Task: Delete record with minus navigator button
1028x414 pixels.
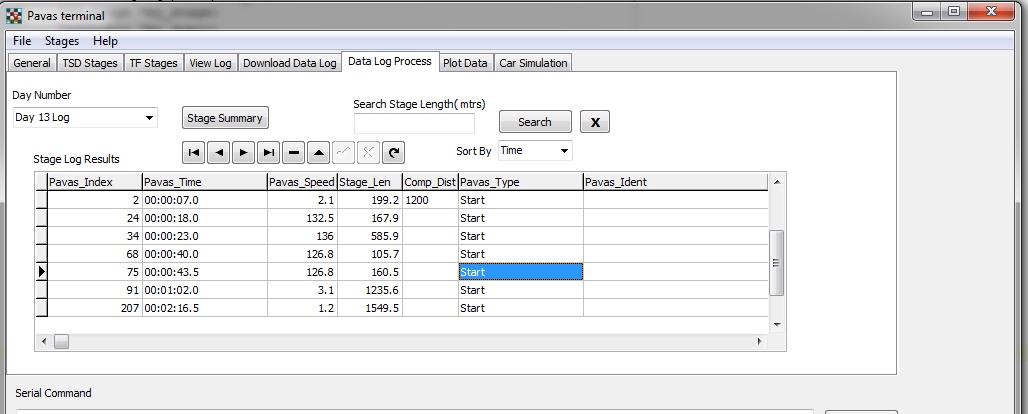Action: [x=293, y=153]
